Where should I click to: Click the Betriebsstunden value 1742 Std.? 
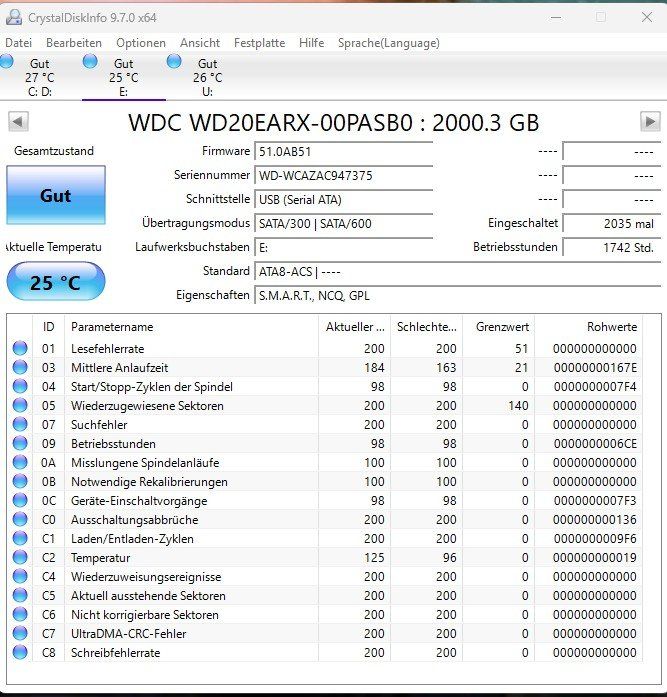pos(611,248)
